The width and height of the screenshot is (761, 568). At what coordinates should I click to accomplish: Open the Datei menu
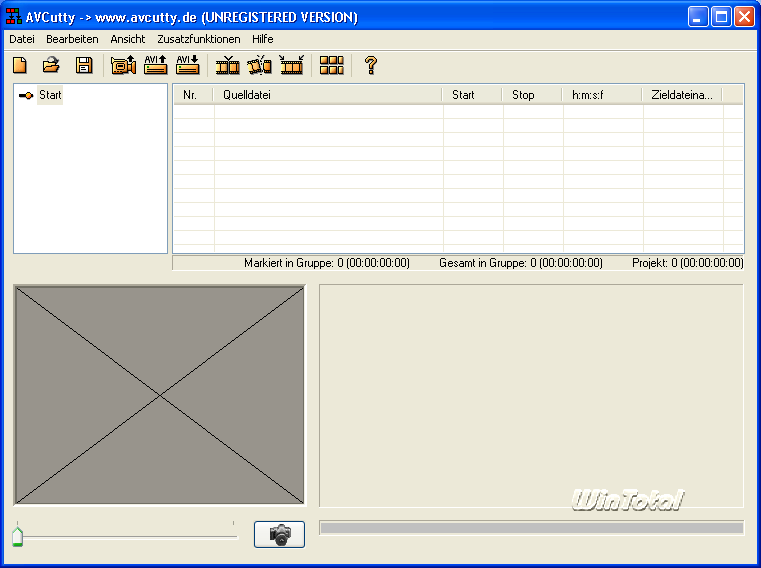22,39
